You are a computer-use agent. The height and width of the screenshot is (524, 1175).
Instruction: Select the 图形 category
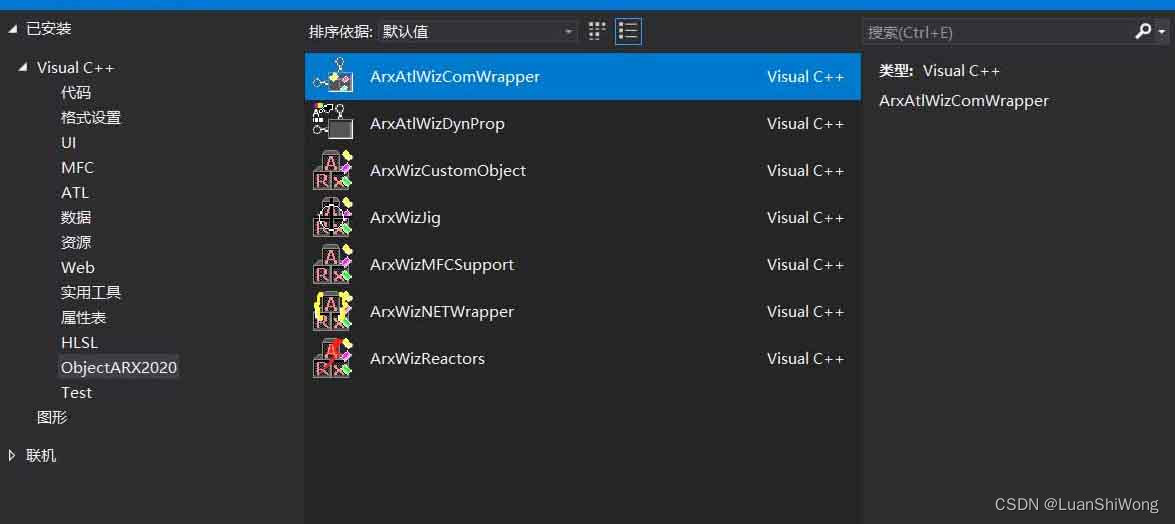coord(52,418)
